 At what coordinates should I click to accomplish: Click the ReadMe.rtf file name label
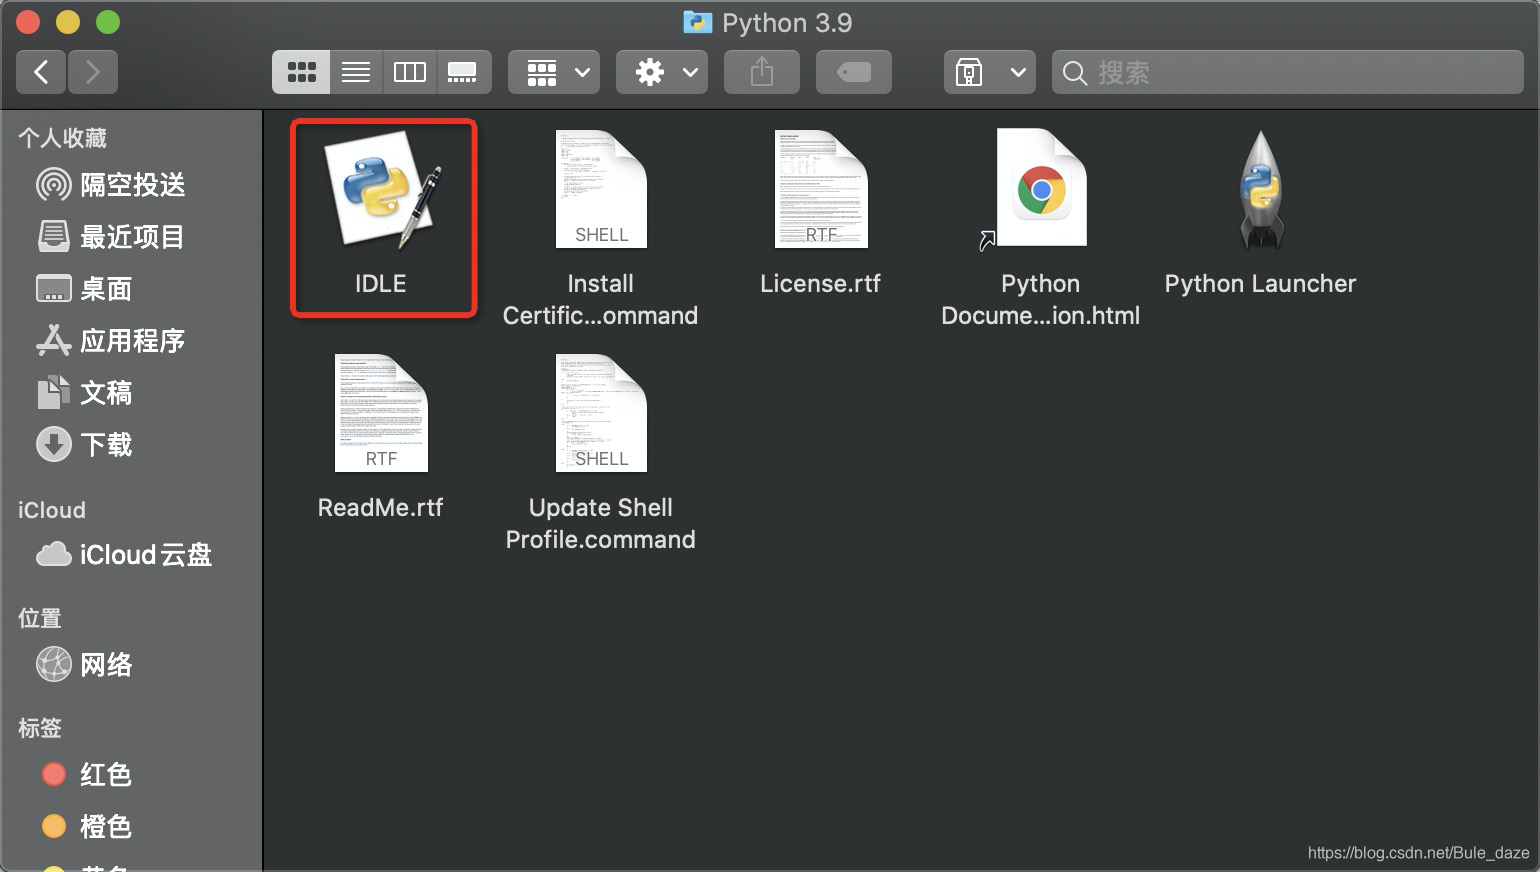coord(380,508)
